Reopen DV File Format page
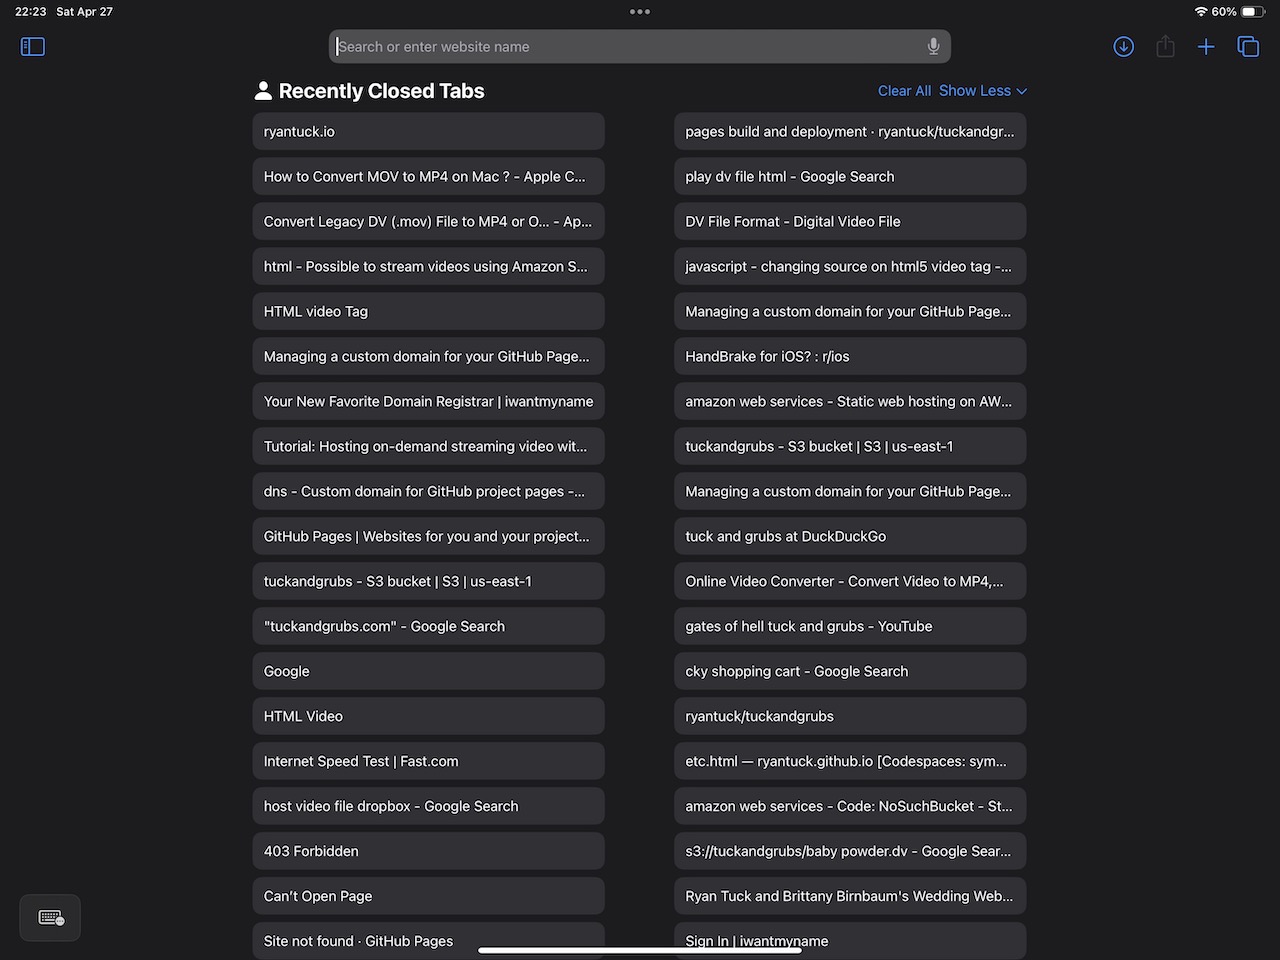Viewport: 1280px width, 960px height. [850, 222]
